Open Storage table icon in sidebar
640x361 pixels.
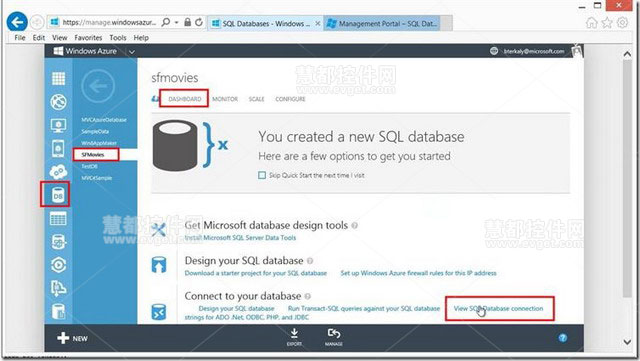click(x=58, y=218)
